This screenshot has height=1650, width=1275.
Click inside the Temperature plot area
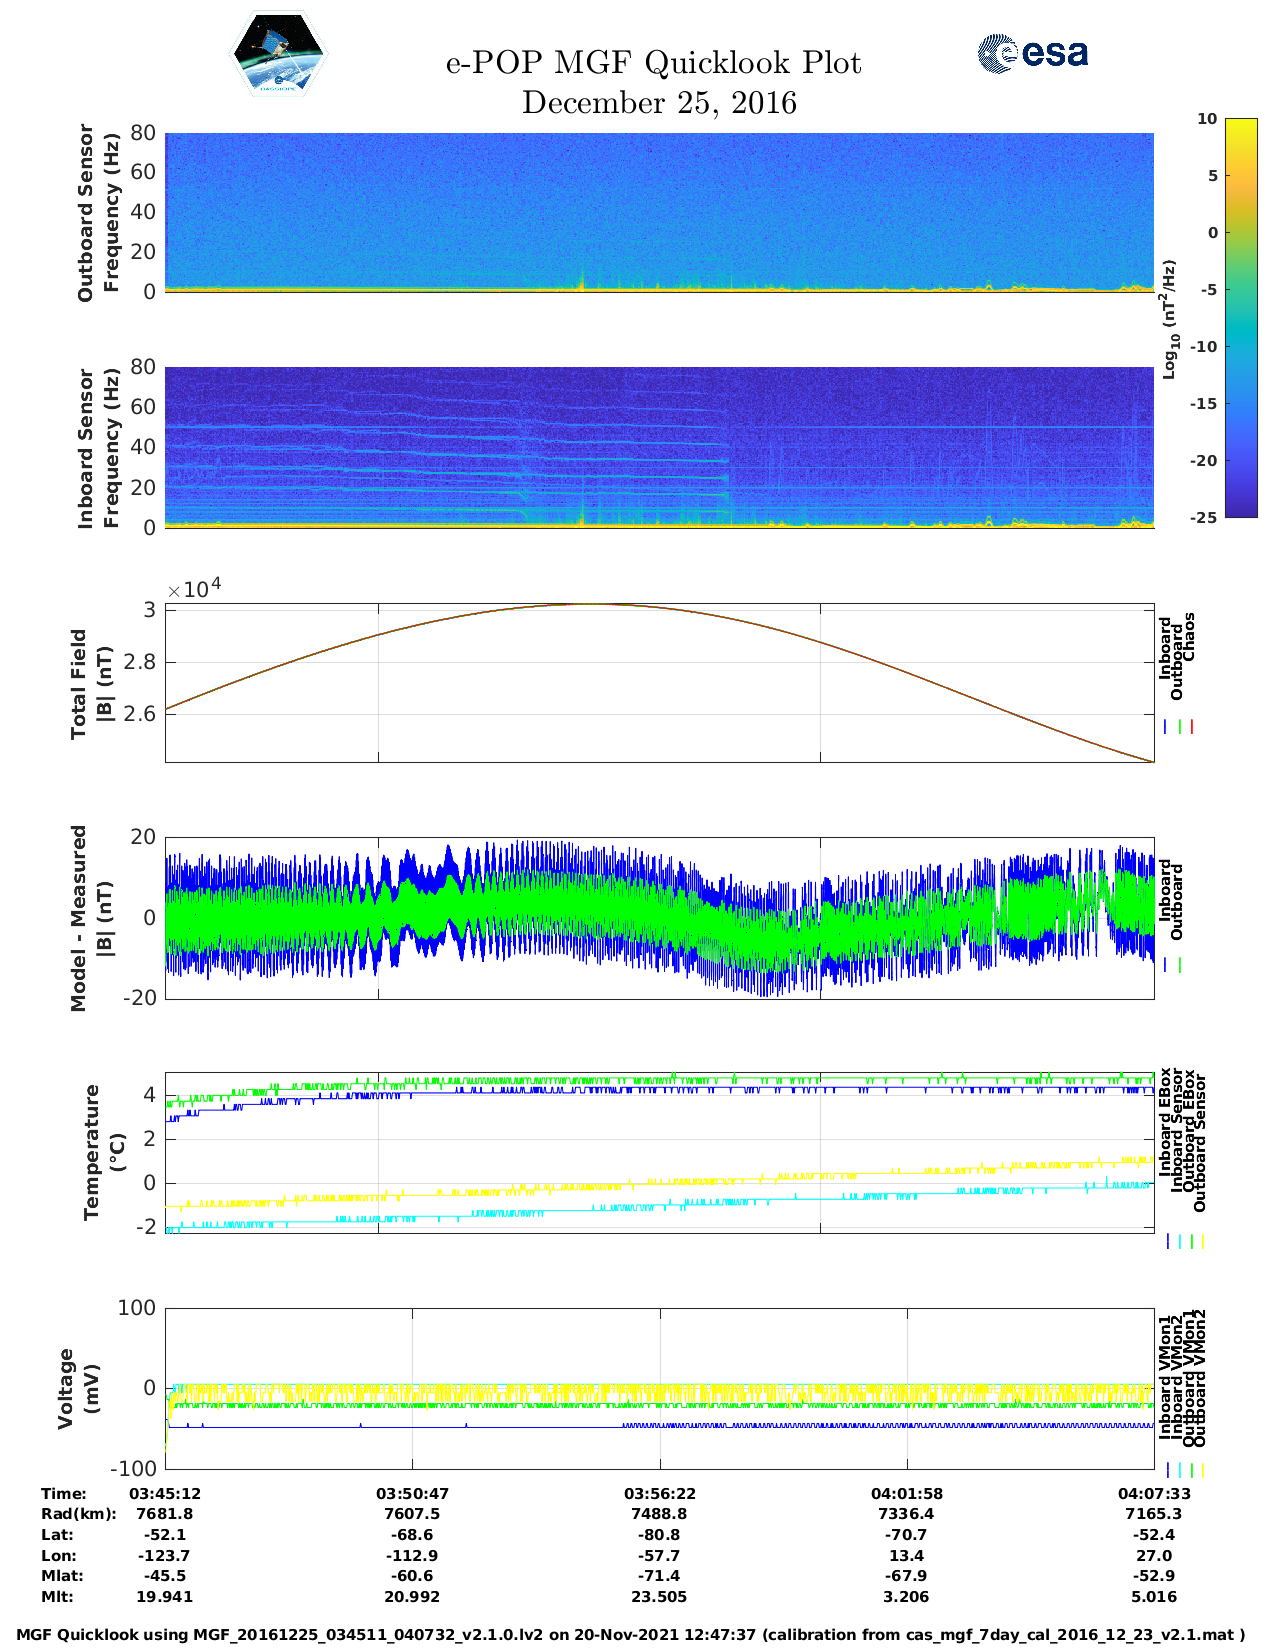659,1152
